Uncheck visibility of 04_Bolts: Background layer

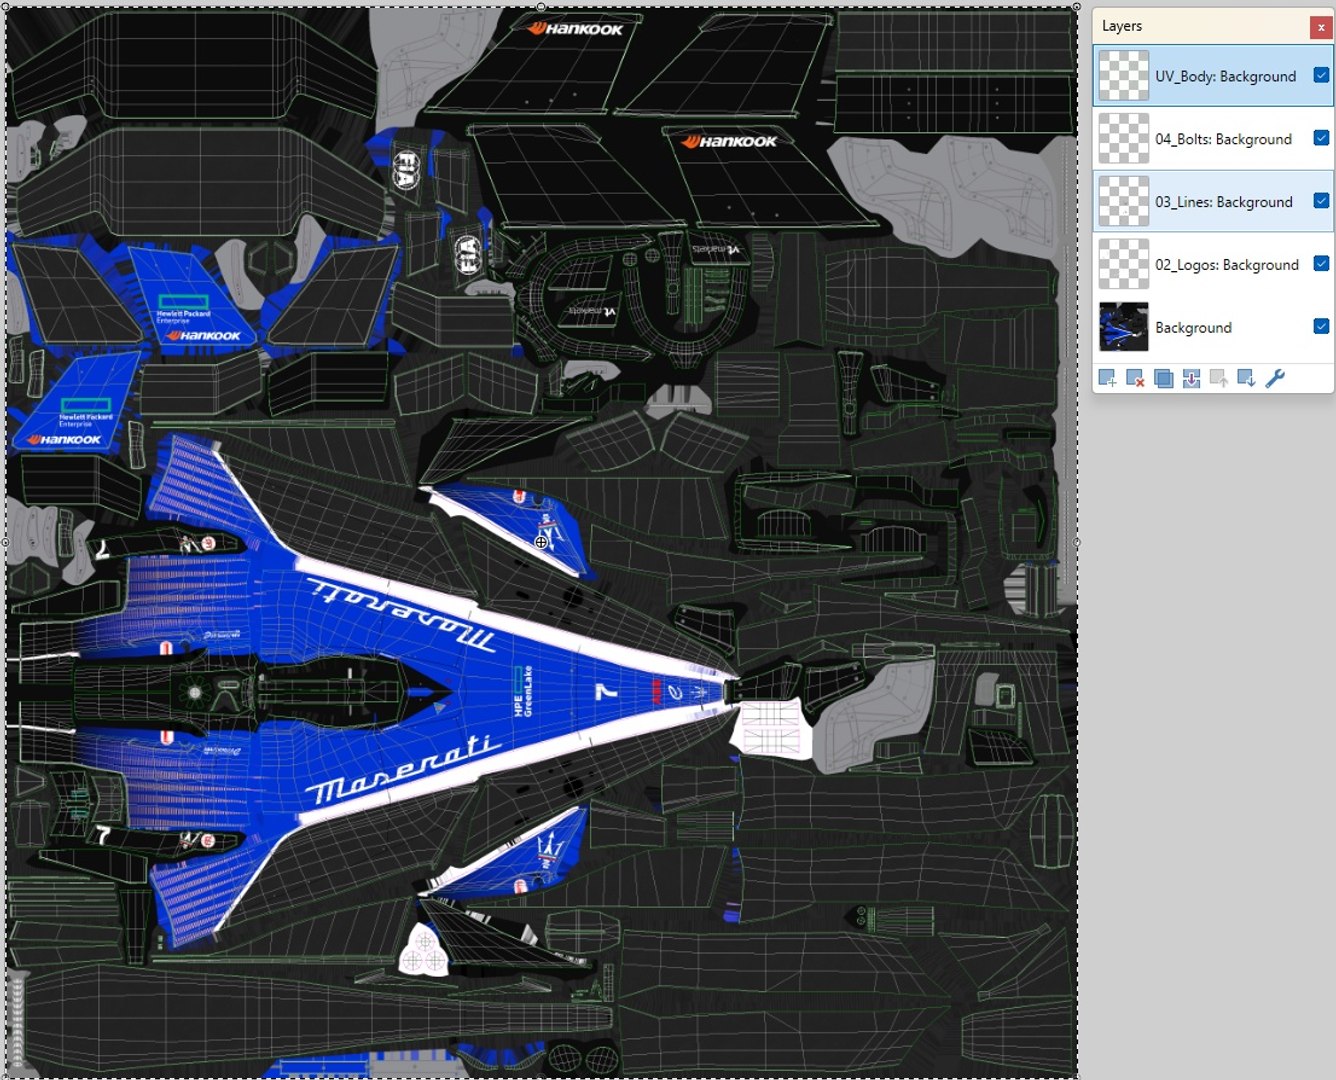1321,138
